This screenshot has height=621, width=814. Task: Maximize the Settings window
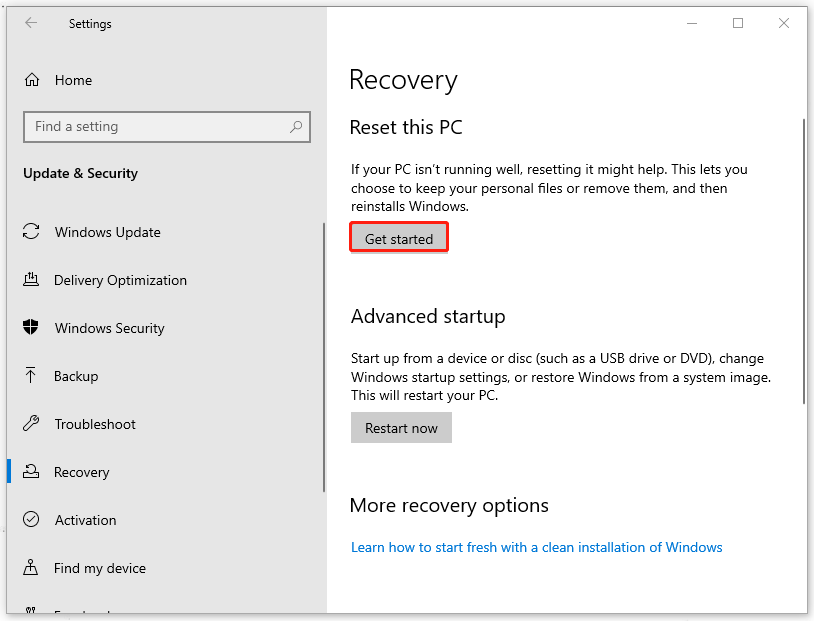tap(738, 24)
